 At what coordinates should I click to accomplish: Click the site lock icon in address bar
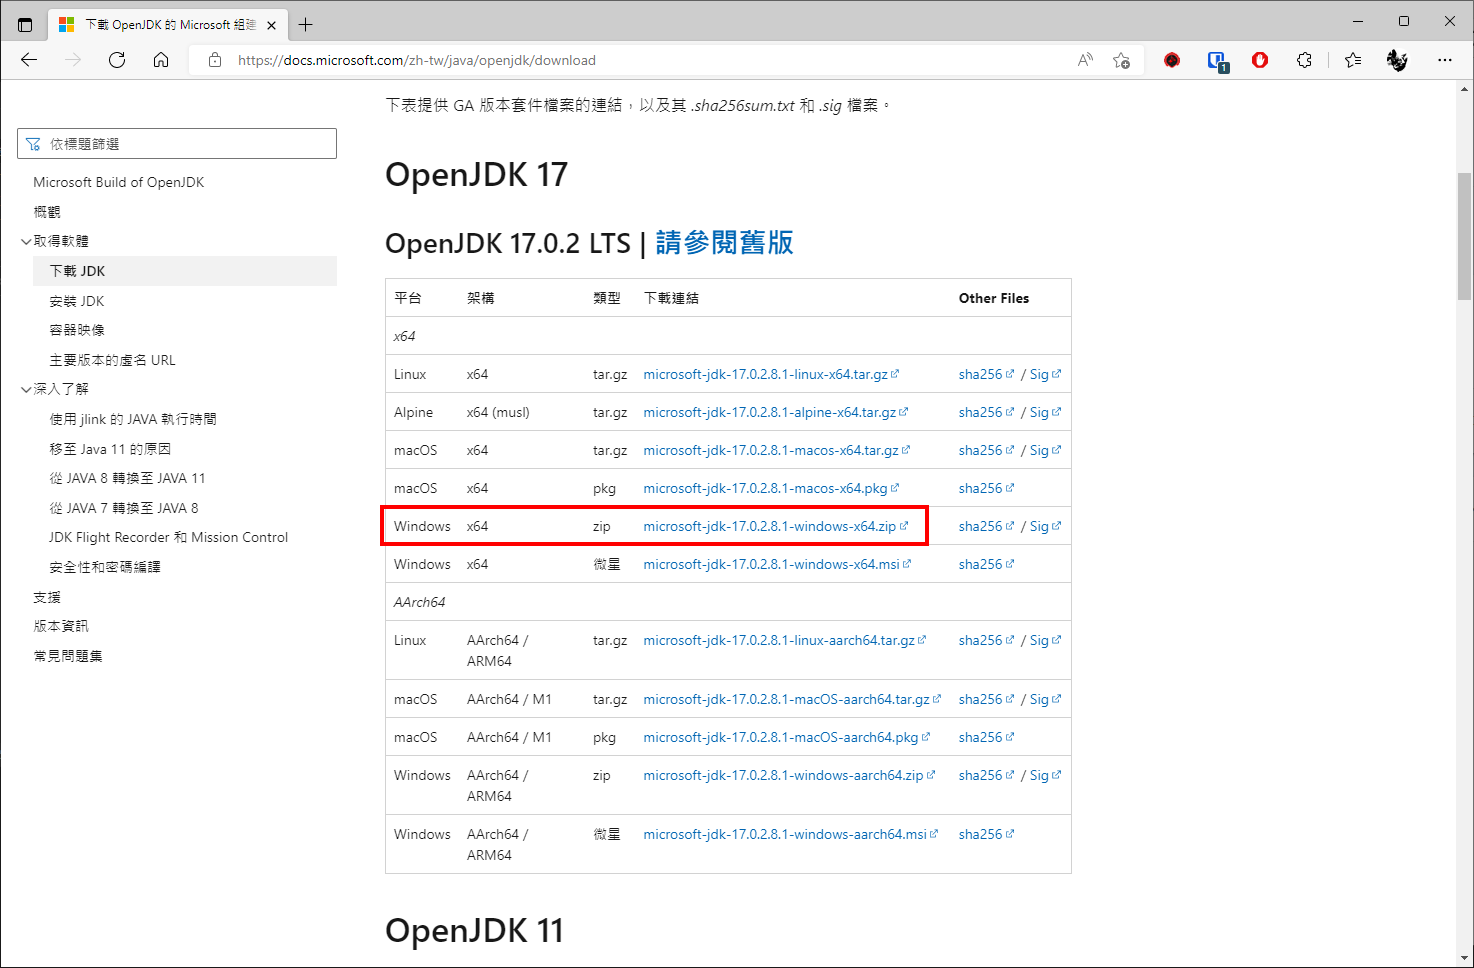pos(214,60)
